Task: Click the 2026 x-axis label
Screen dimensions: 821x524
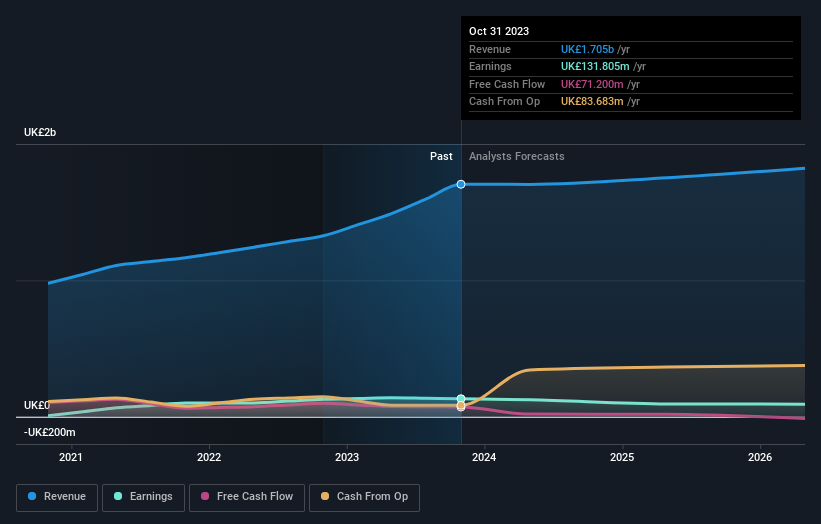Action: (x=760, y=457)
